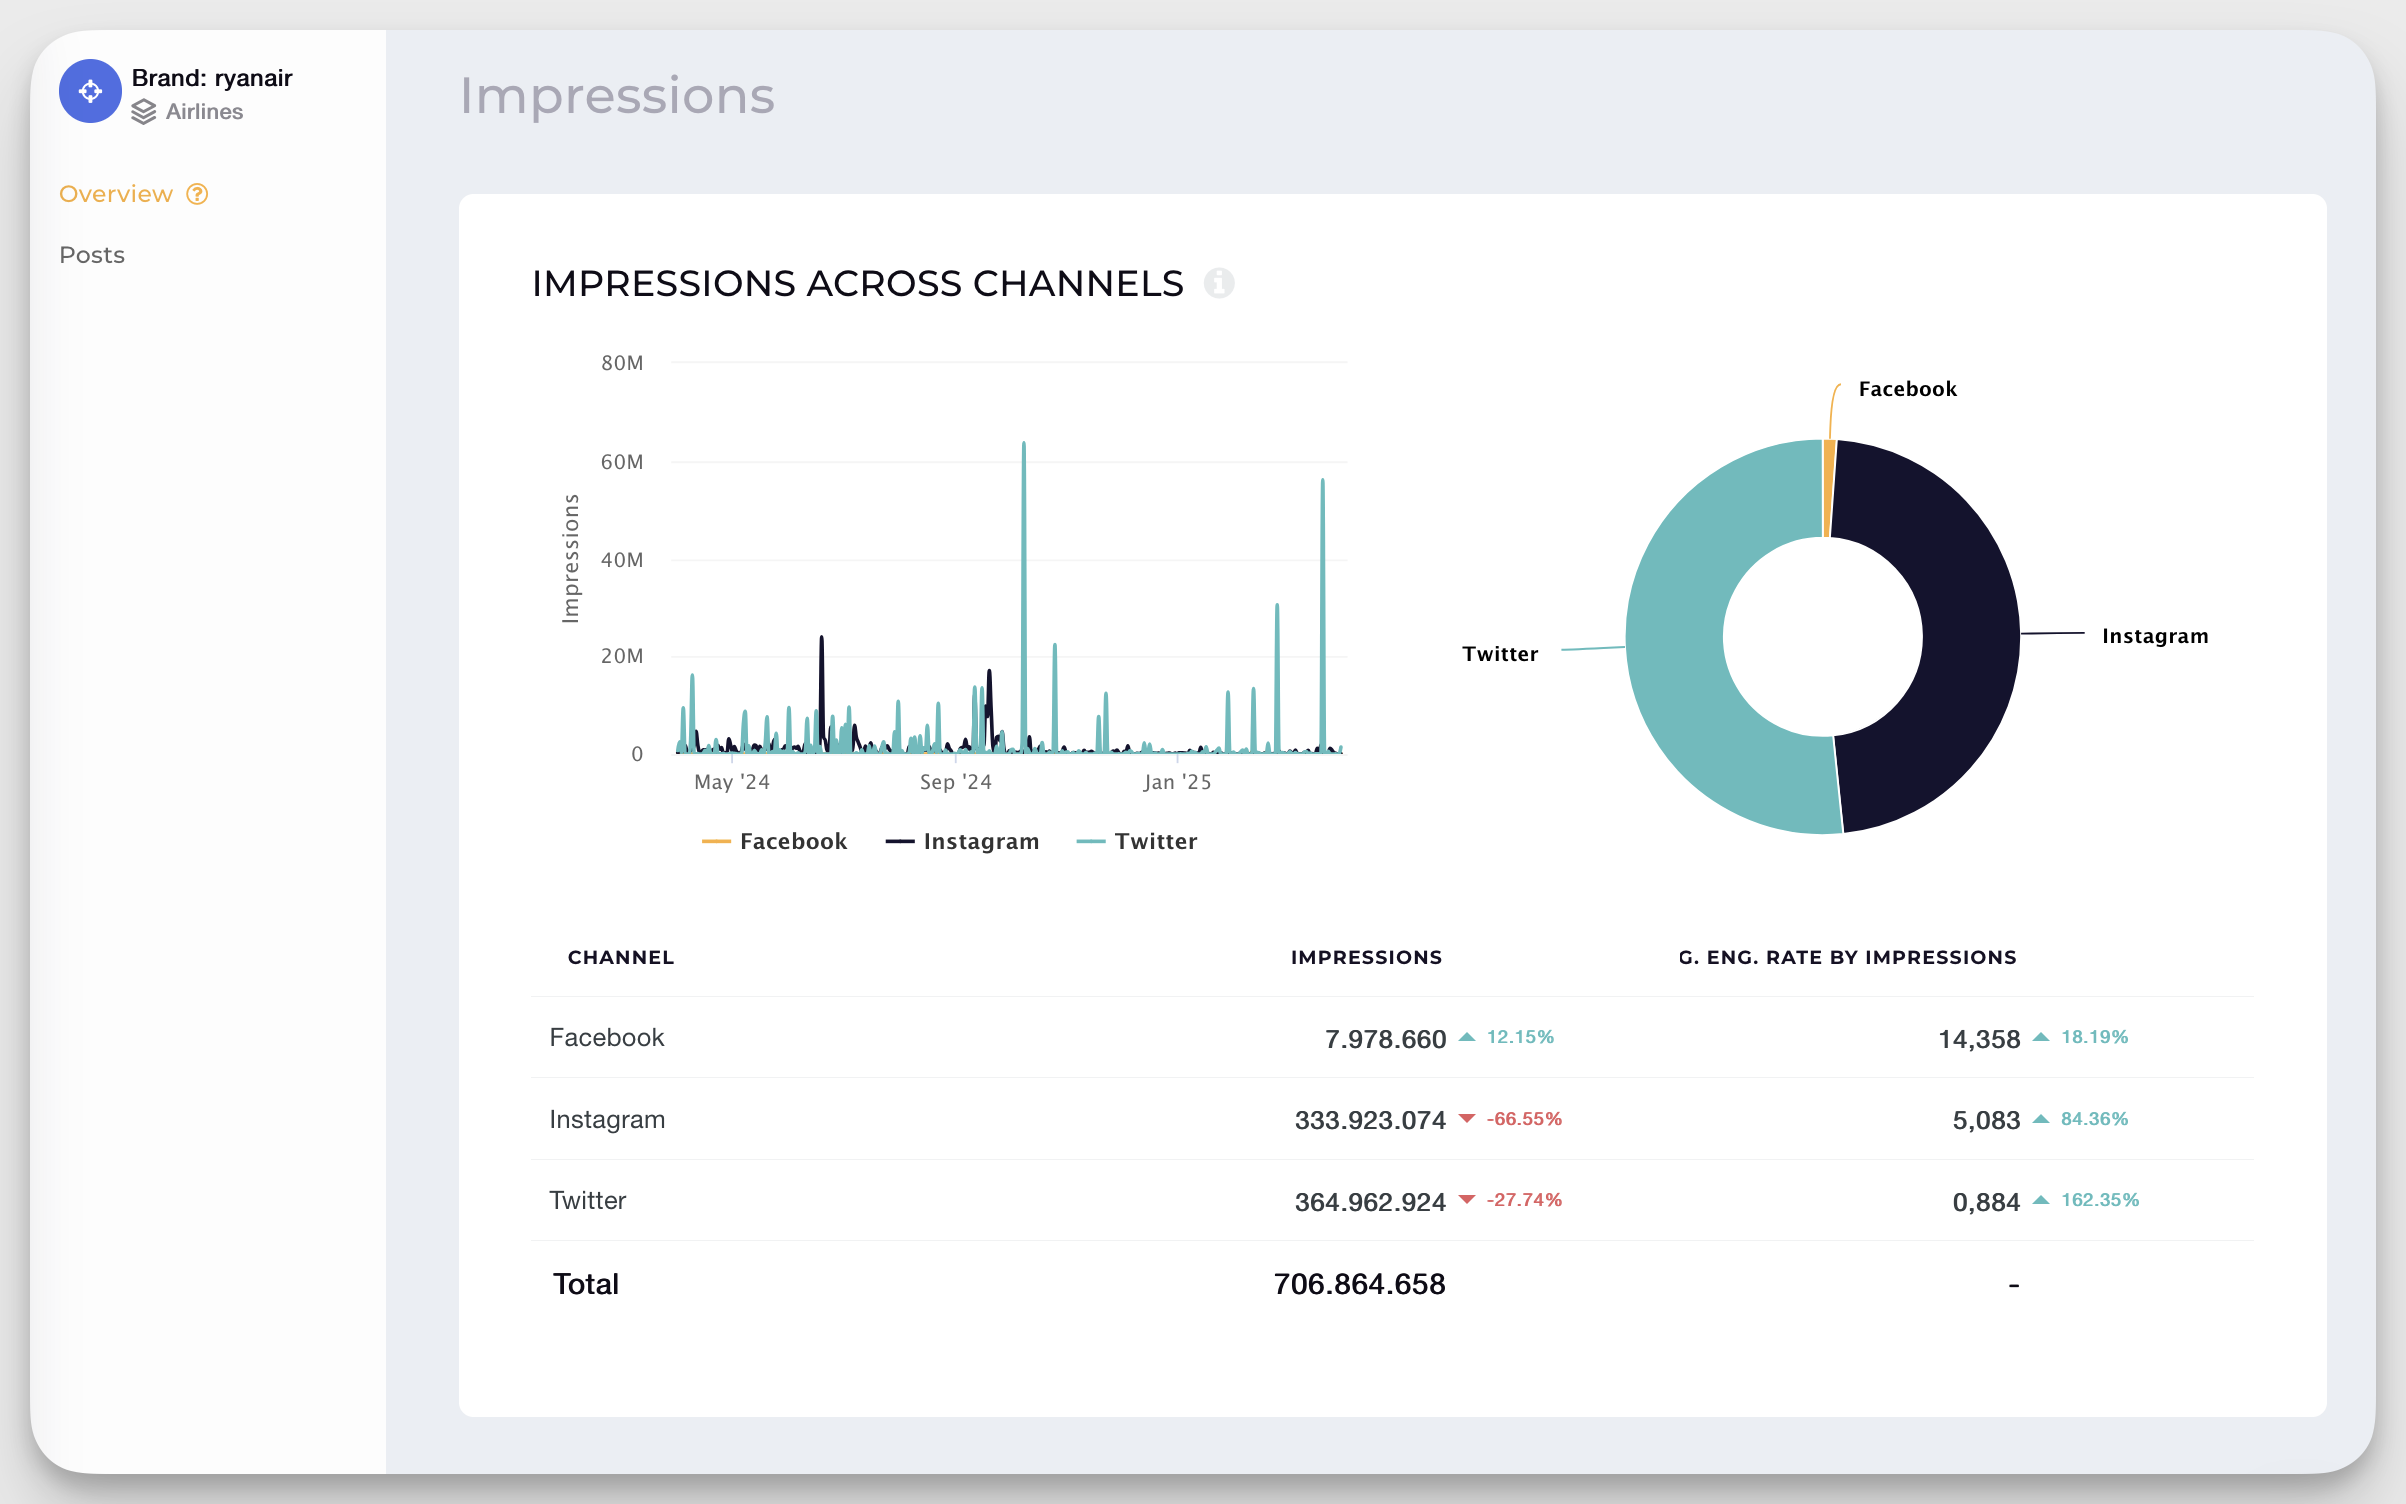Click the blue brand target icon
The width and height of the screenshot is (2406, 1504).
90,91
